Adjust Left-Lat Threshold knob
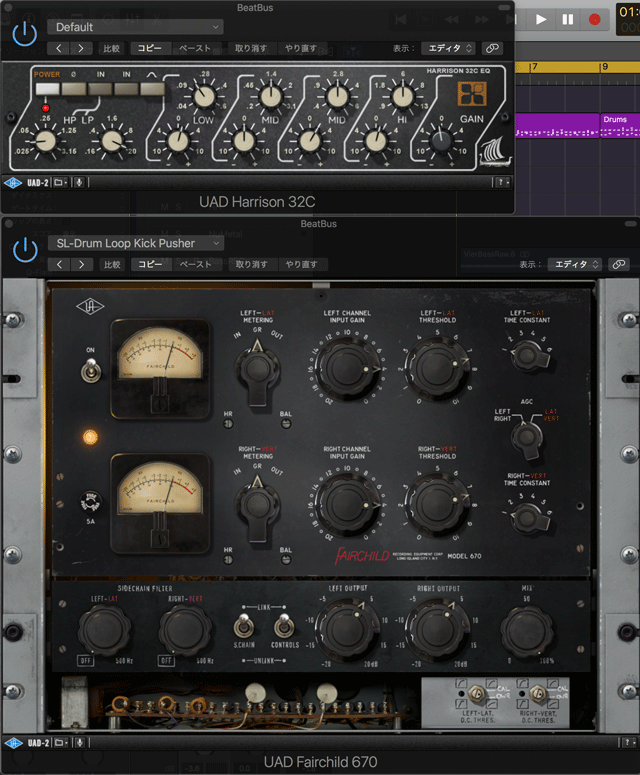The width and height of the screenshot is (640, 775). tap(437, 368)
